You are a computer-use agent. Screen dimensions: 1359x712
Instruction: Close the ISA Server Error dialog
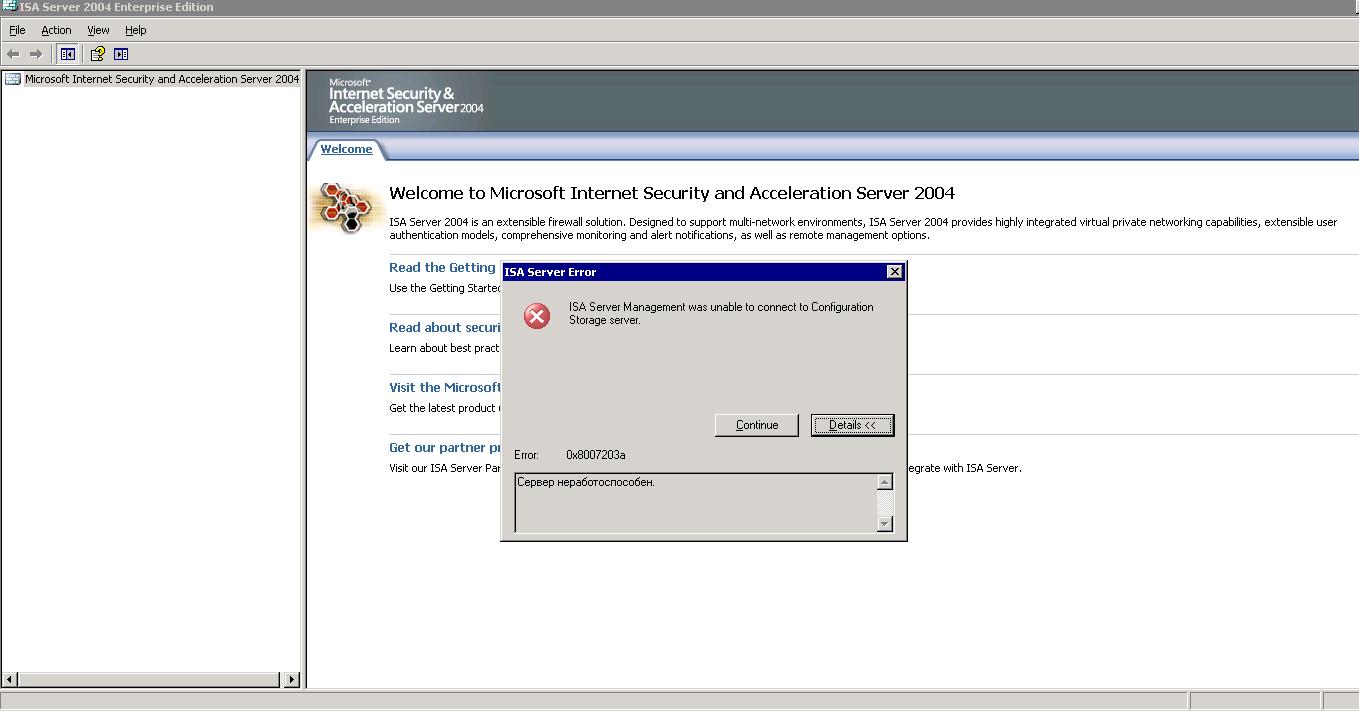click(895, 272)
